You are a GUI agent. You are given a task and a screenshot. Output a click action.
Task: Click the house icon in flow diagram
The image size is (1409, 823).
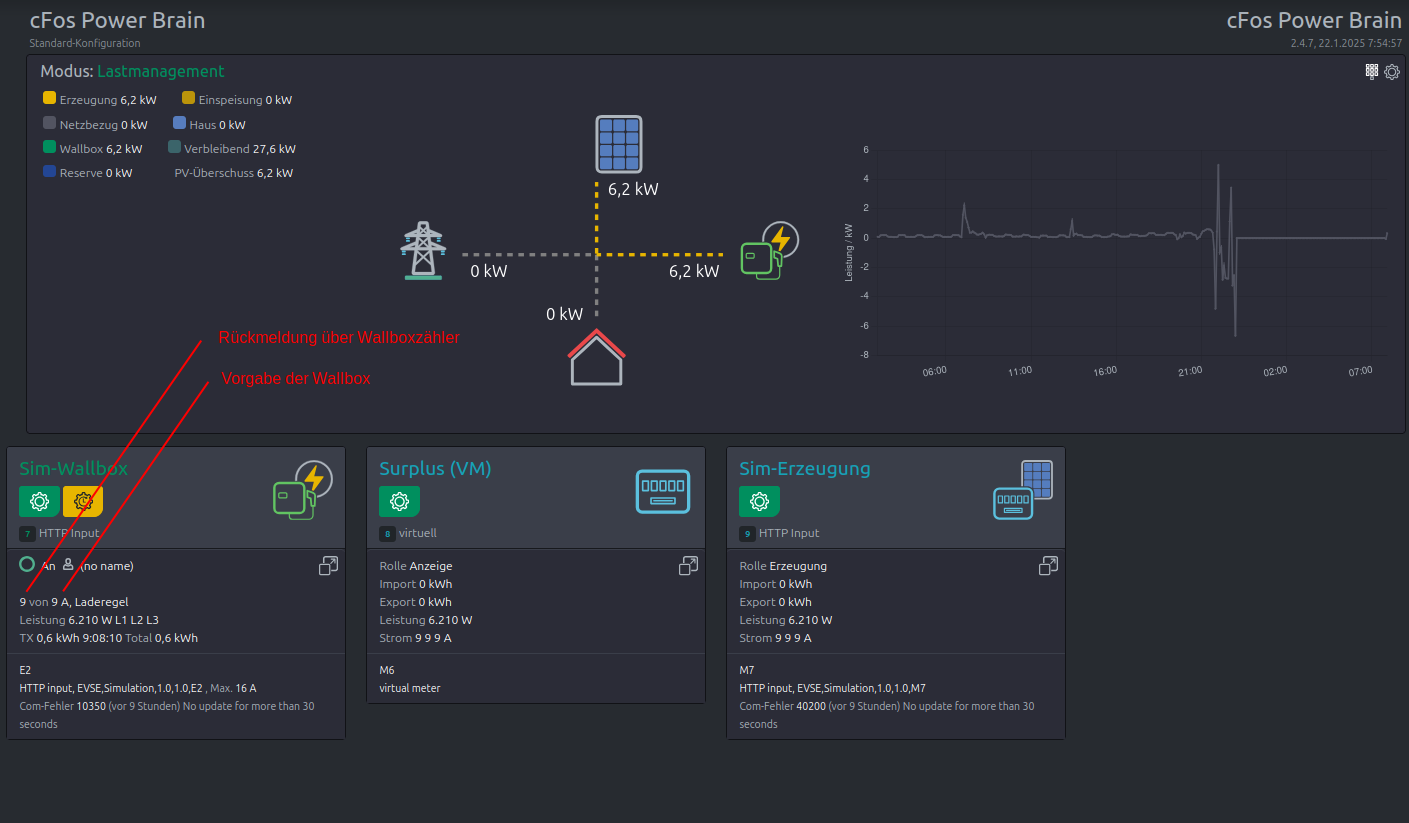tap(596, 357)
